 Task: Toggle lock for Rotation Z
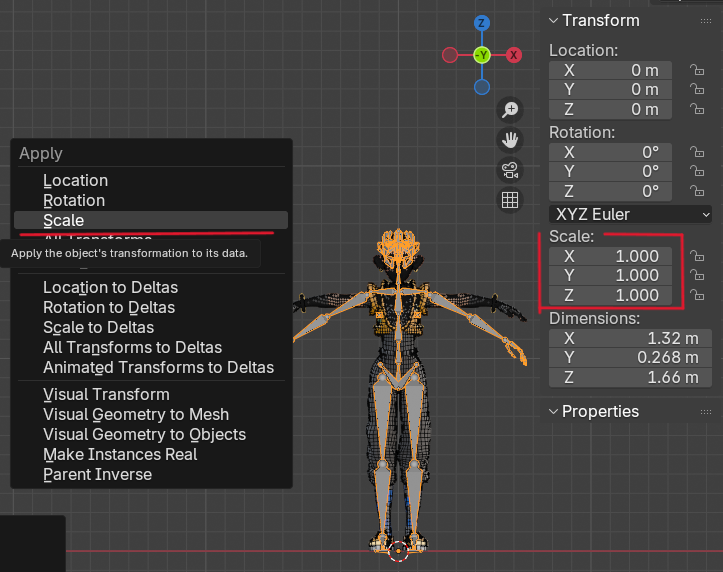695,191
